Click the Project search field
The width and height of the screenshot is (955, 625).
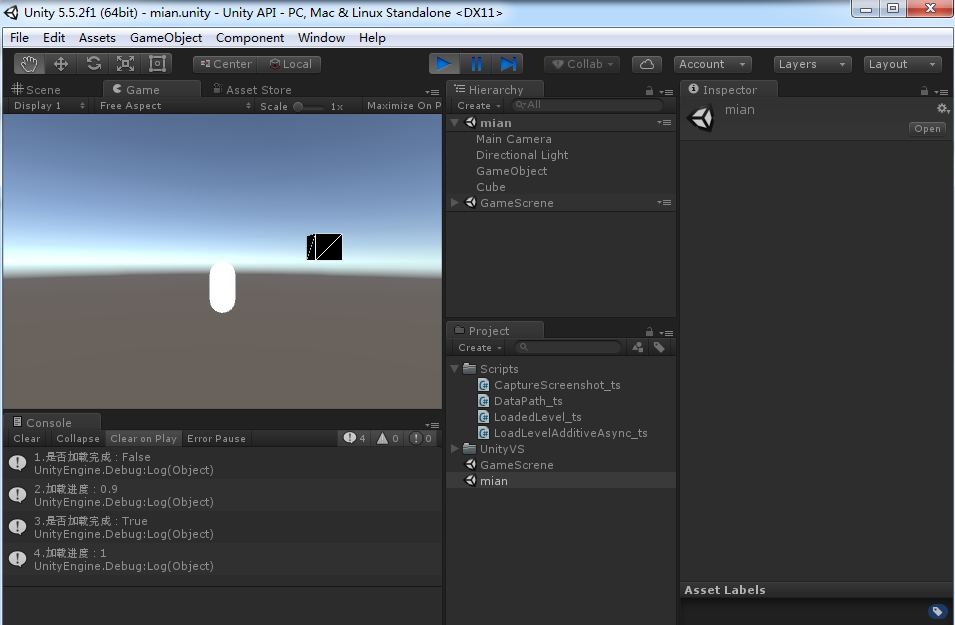point(568,347)
